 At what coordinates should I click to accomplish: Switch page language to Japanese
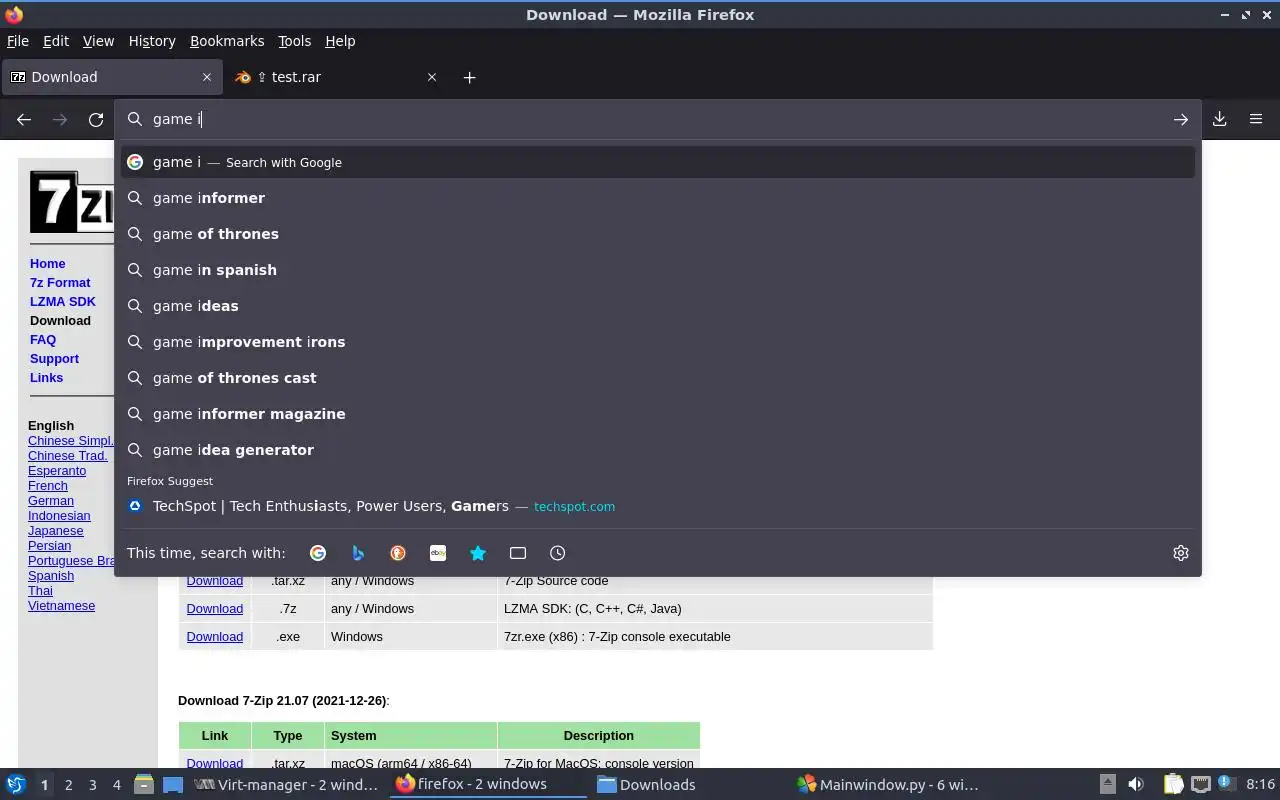click(56, 531)
